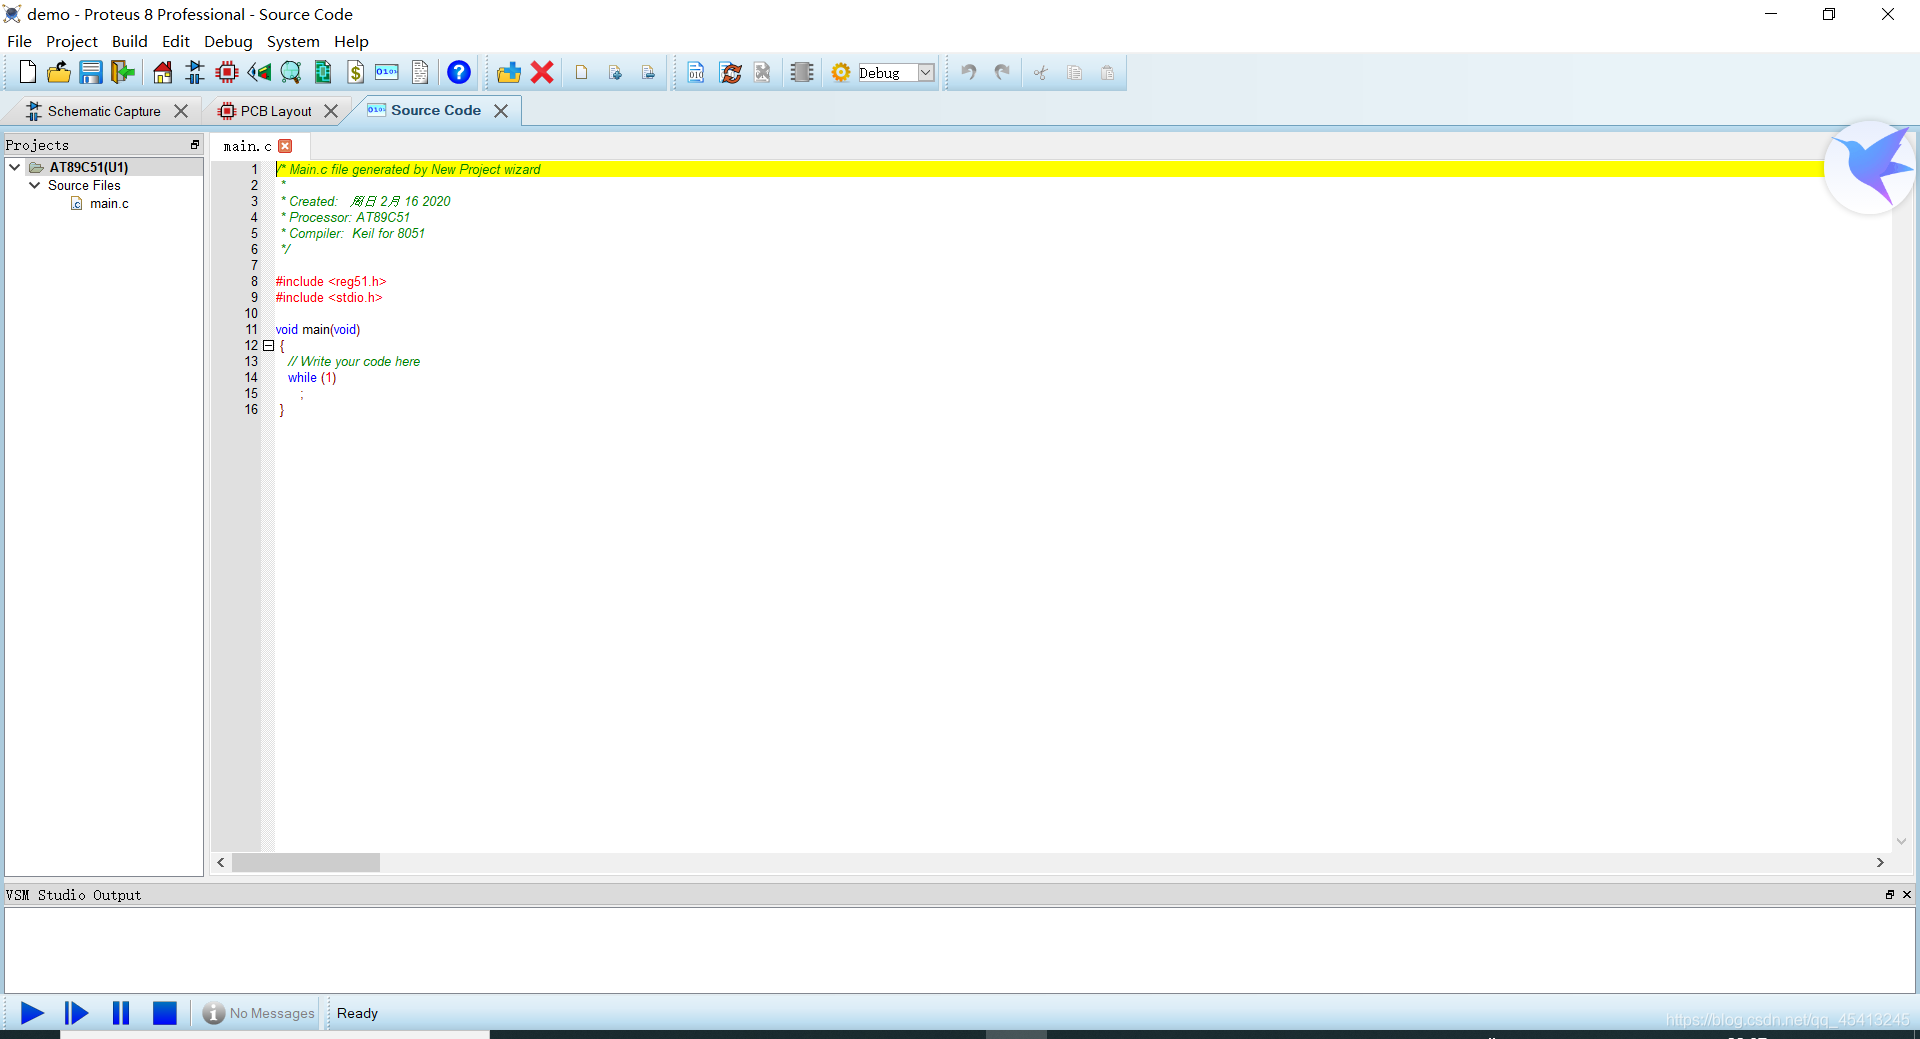Click the Rebuild Project icon
1920x1039 pixels.
tap(731, 72)
